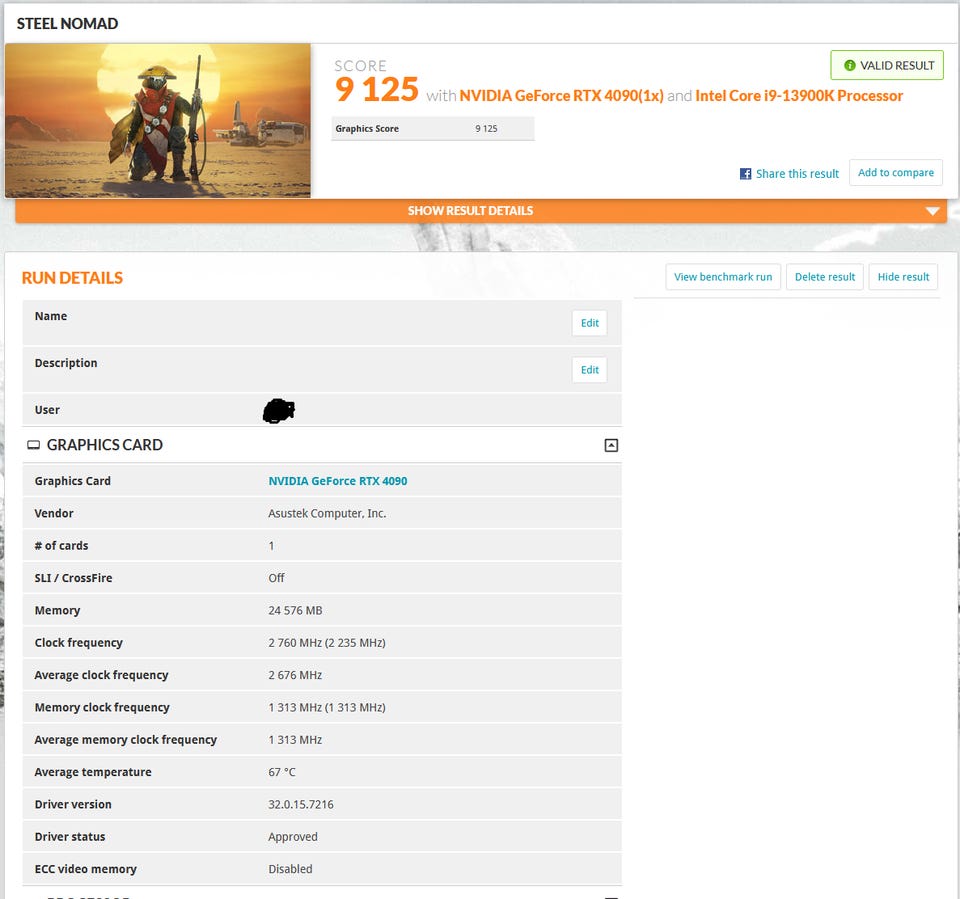Click Driver status Approved value
The image size is (960, 899).
click(x=293, y=837)
